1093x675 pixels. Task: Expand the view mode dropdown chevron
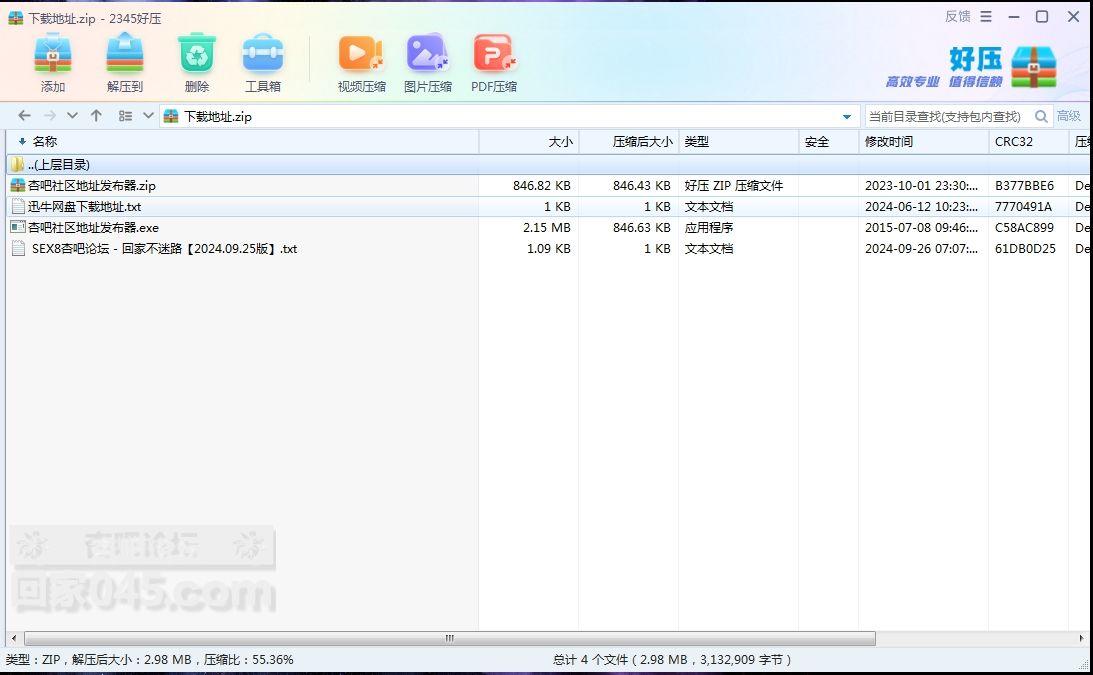coord(148,116)
